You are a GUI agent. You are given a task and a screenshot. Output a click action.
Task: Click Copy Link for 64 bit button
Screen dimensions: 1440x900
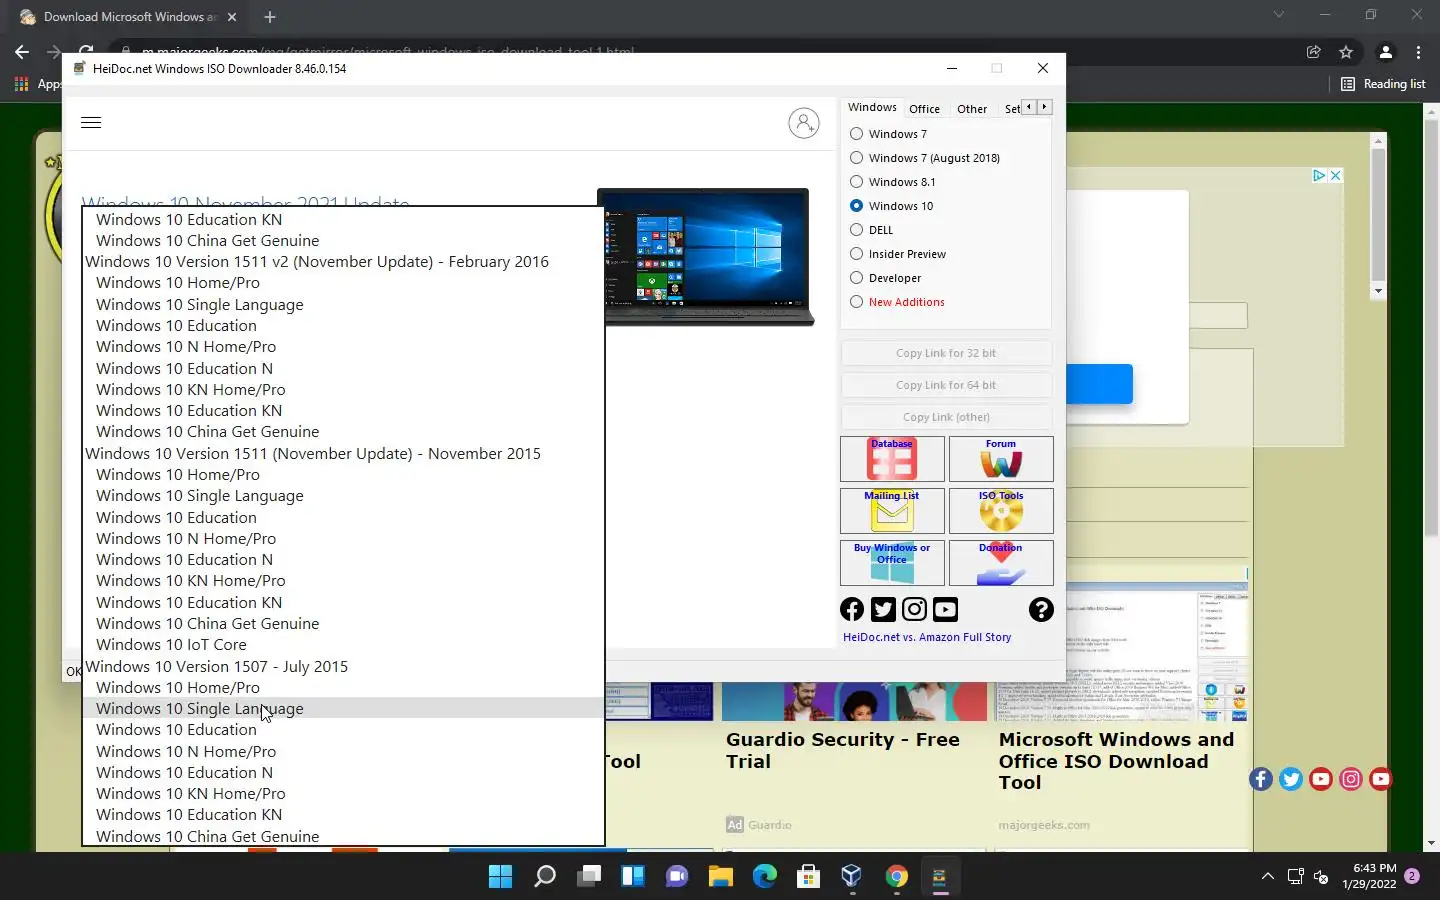pos(946,385)
